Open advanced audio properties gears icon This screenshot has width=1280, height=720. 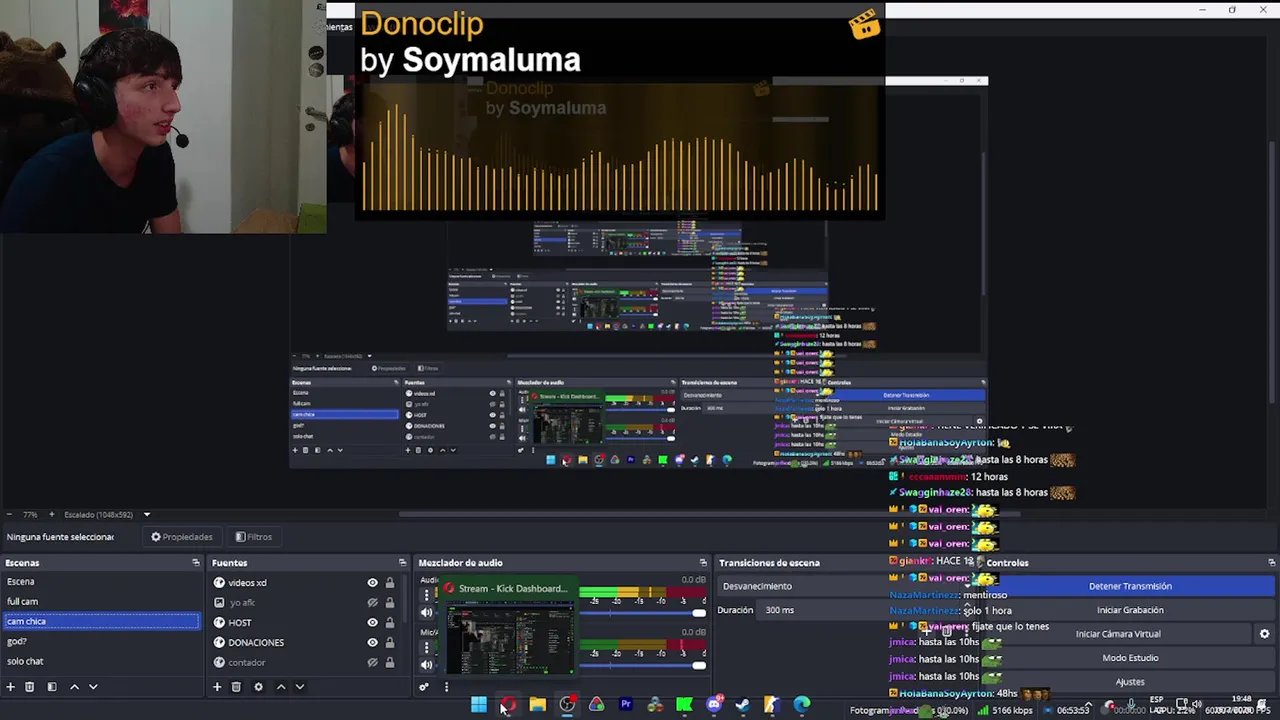pyautogui.click(x=424, y=687)
